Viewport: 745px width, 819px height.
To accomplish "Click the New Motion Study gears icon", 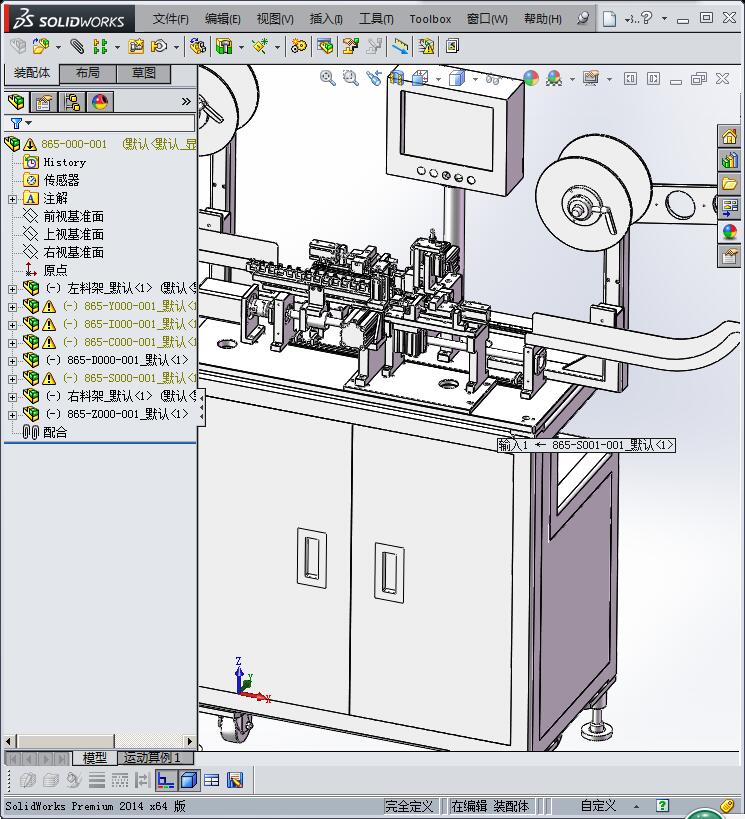I will (299, 46).
